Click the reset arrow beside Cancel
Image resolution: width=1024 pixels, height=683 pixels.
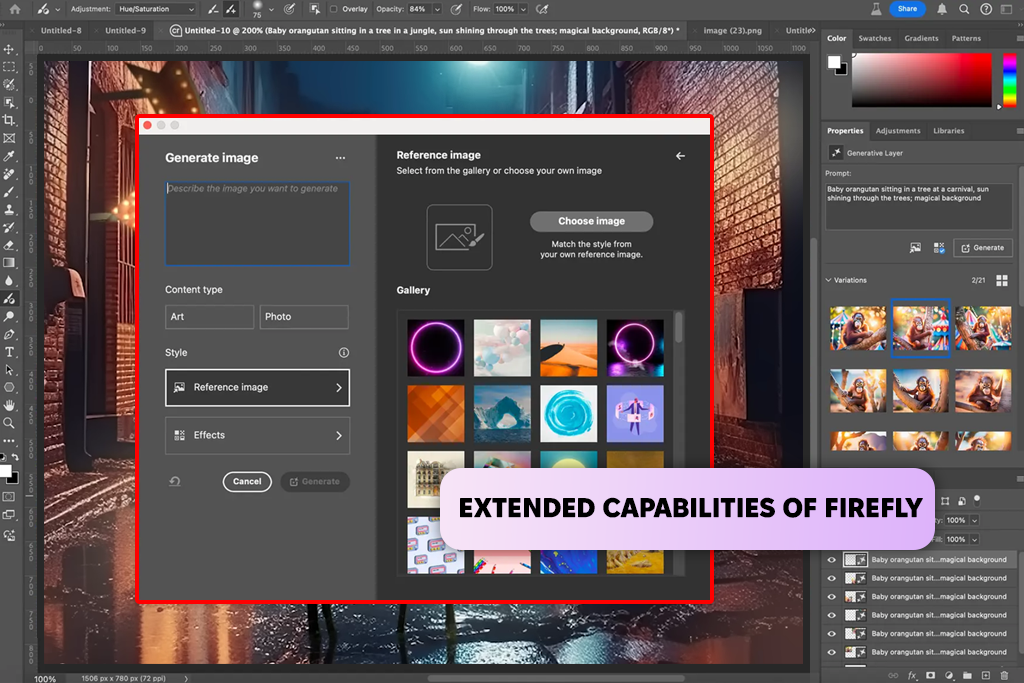click(x=175, y=481)
